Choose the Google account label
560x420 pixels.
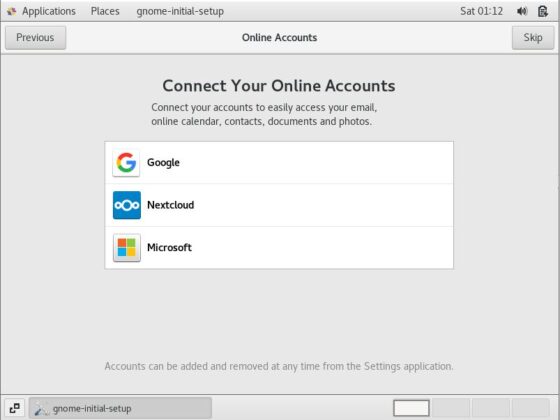163,162
